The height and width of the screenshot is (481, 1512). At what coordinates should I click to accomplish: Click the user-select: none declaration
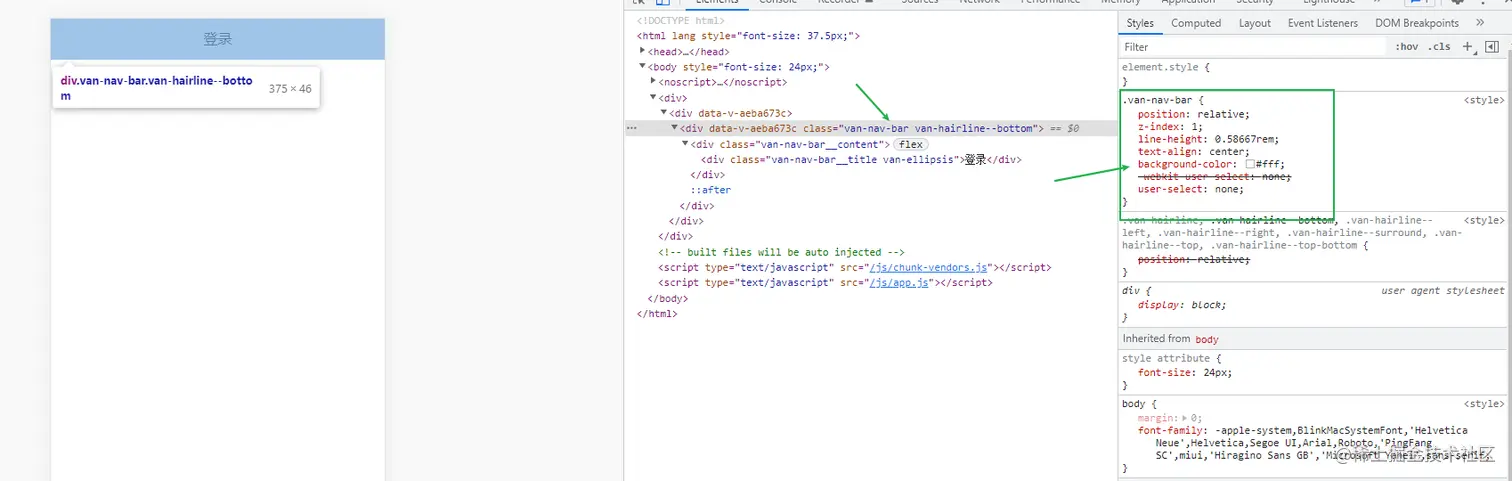(x=1191, y=189)
